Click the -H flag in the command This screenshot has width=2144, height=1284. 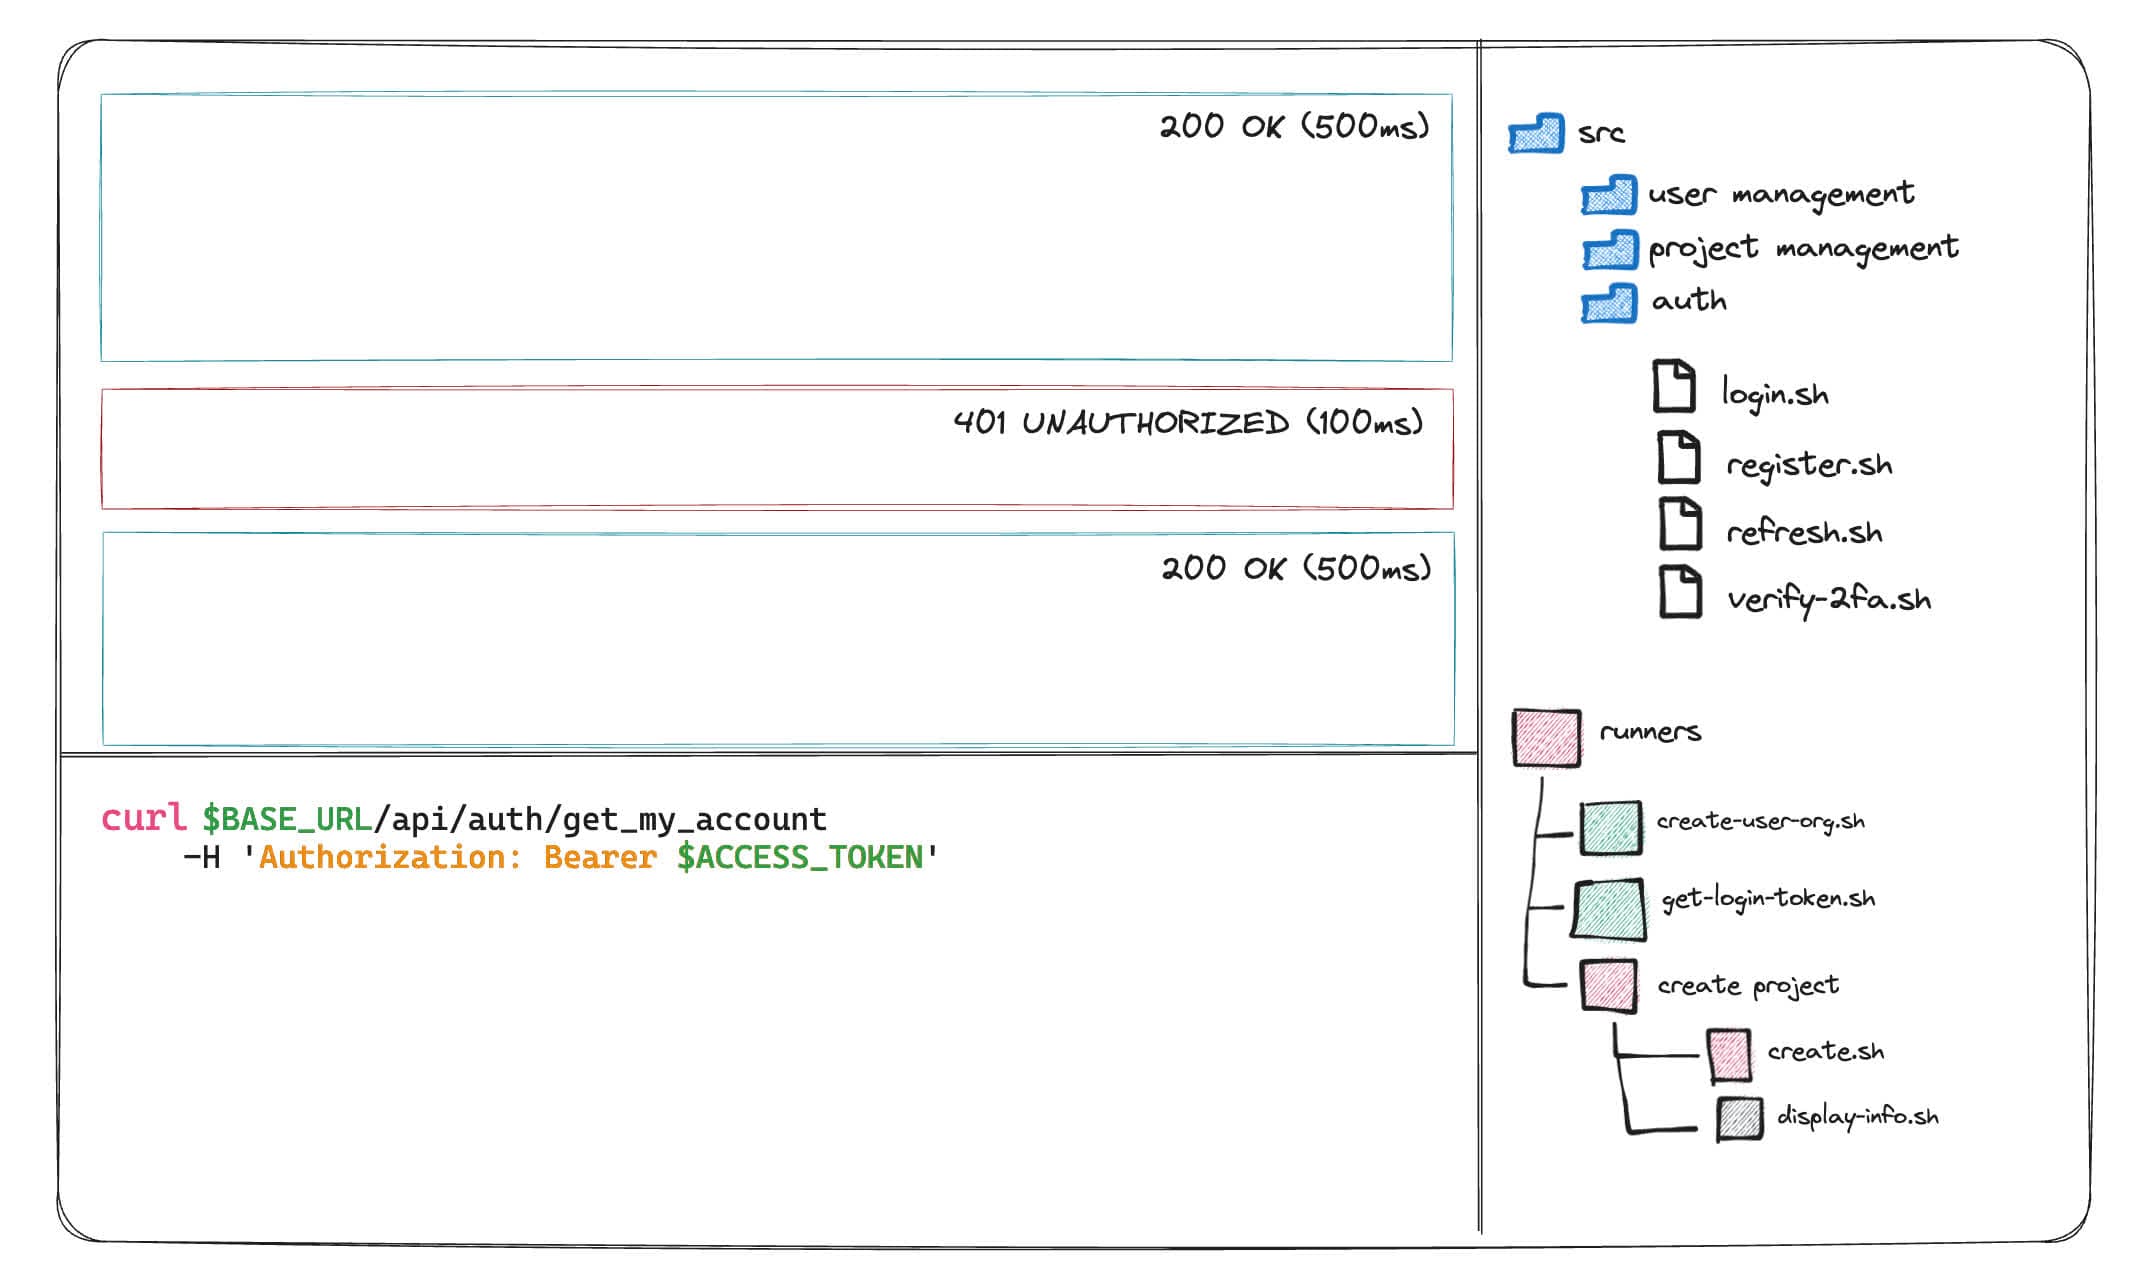pyautogui.click(x=202, y=858)
